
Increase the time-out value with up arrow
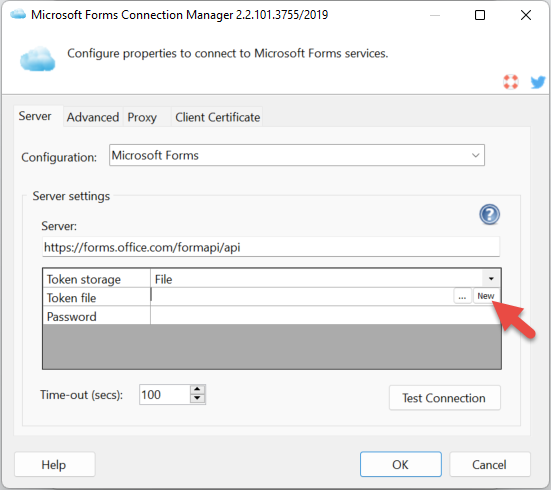[x=197, y=389]
